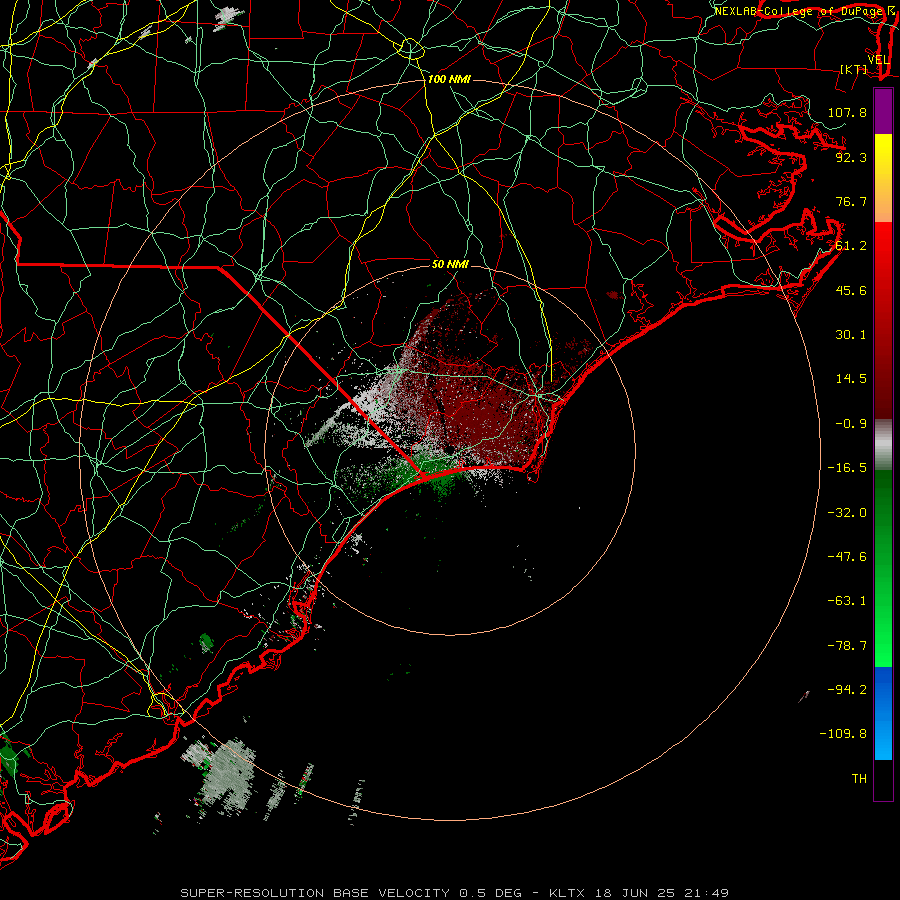The image size is (900, 900).
Task: Click the 100 NMI range ring label
Action: click(x=449, y=79)
